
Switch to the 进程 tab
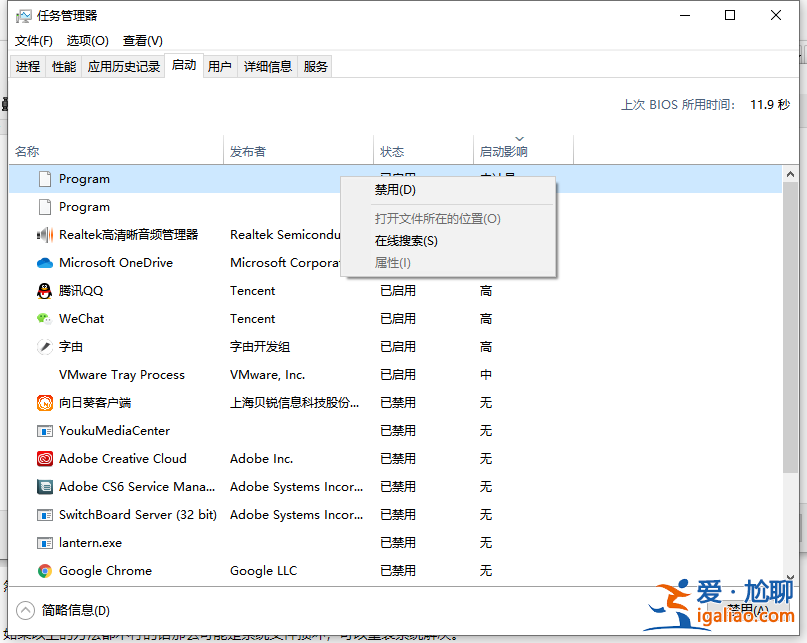click(27, 66)
